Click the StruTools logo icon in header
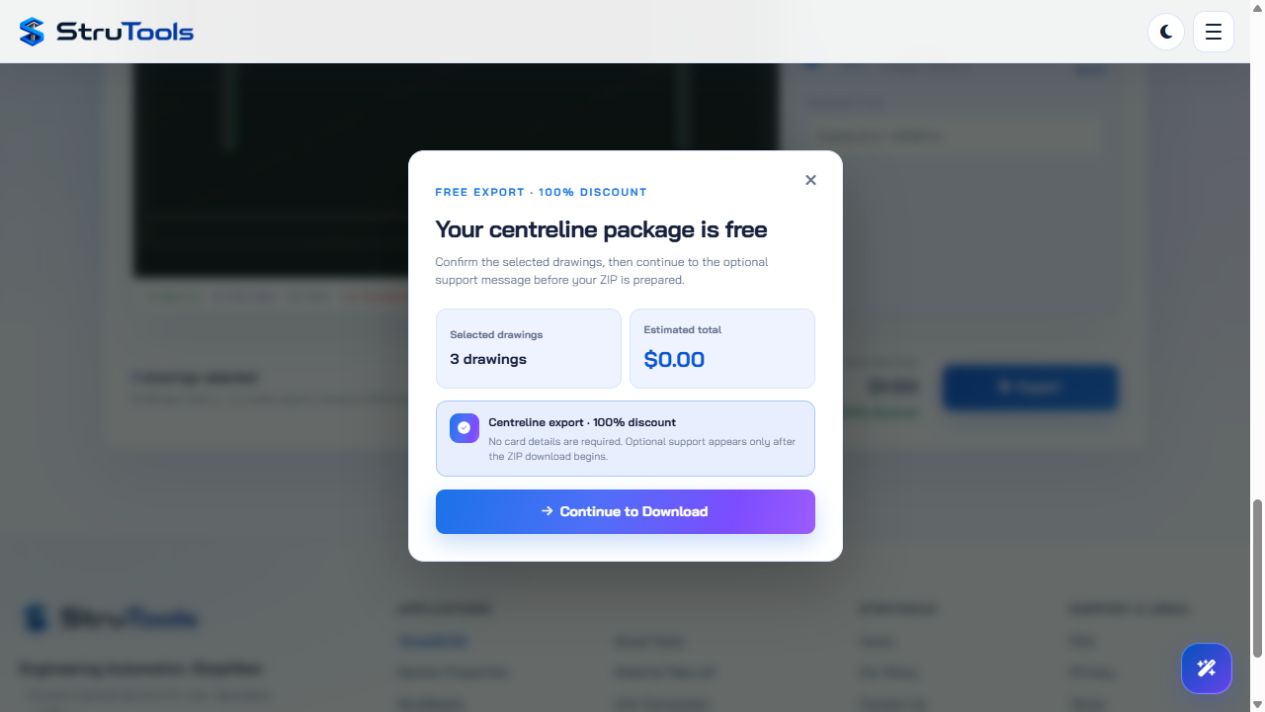 coord(32,32)
